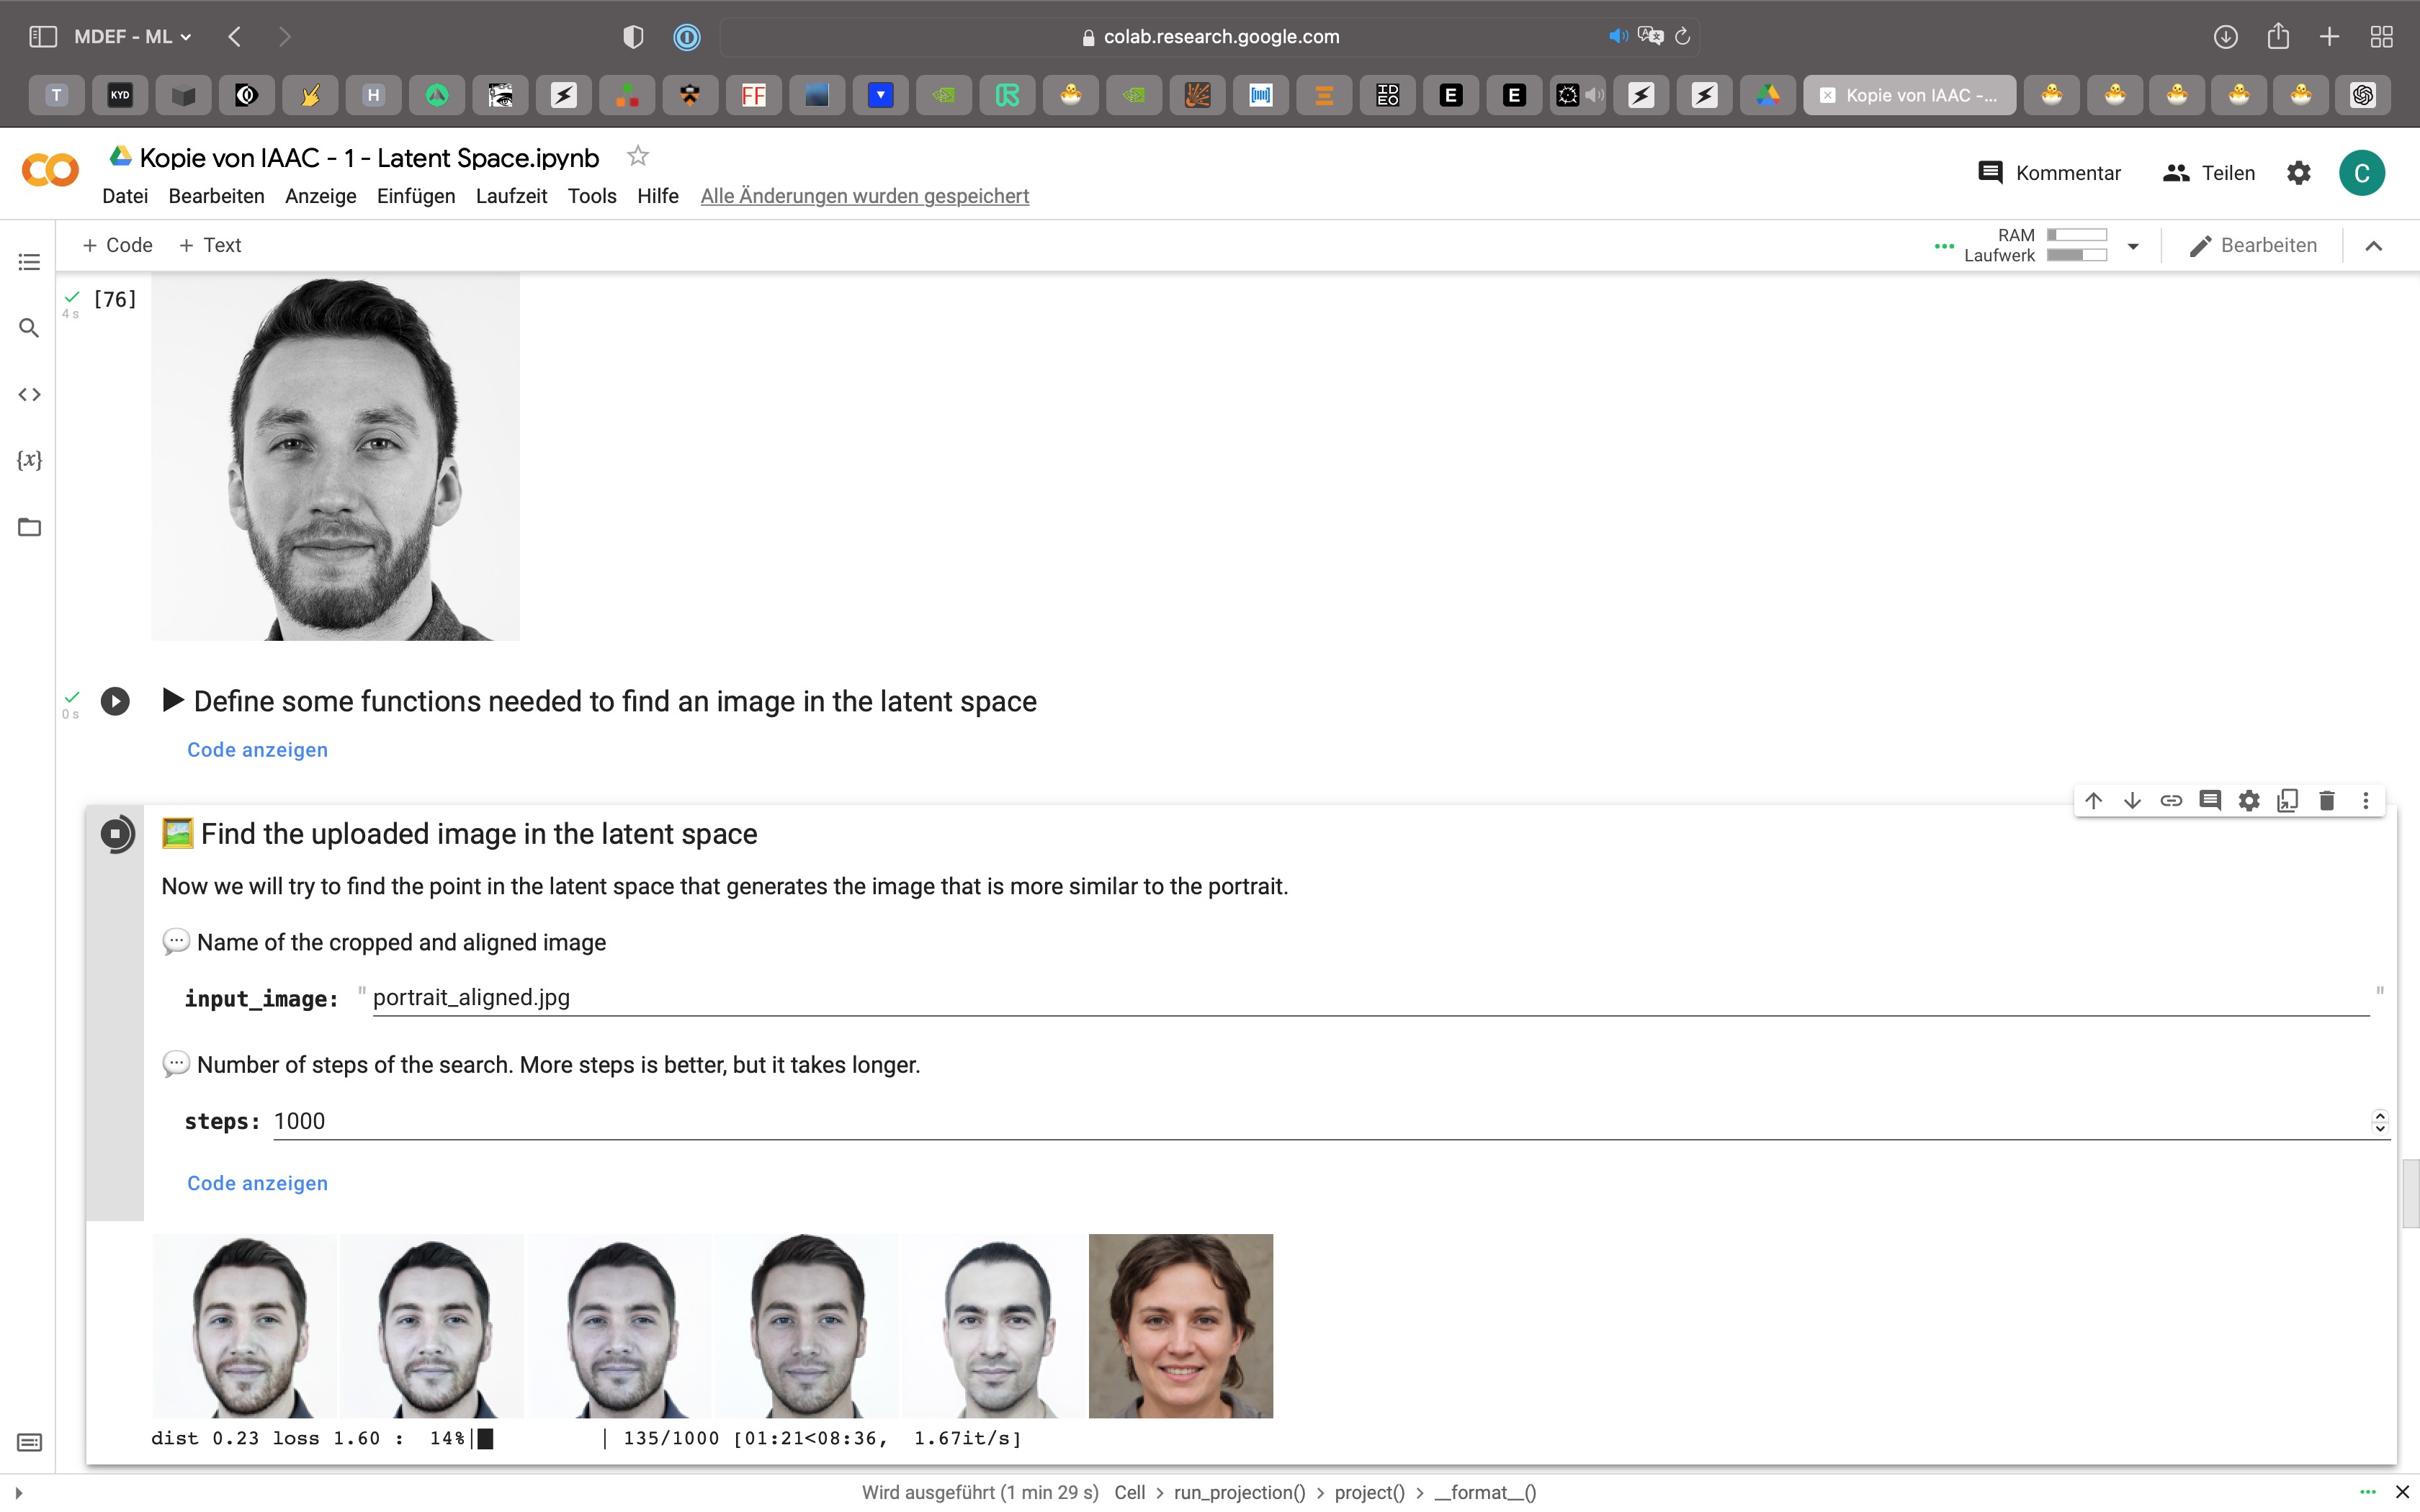Copy link to cell icon

(x=2170, y=800)
